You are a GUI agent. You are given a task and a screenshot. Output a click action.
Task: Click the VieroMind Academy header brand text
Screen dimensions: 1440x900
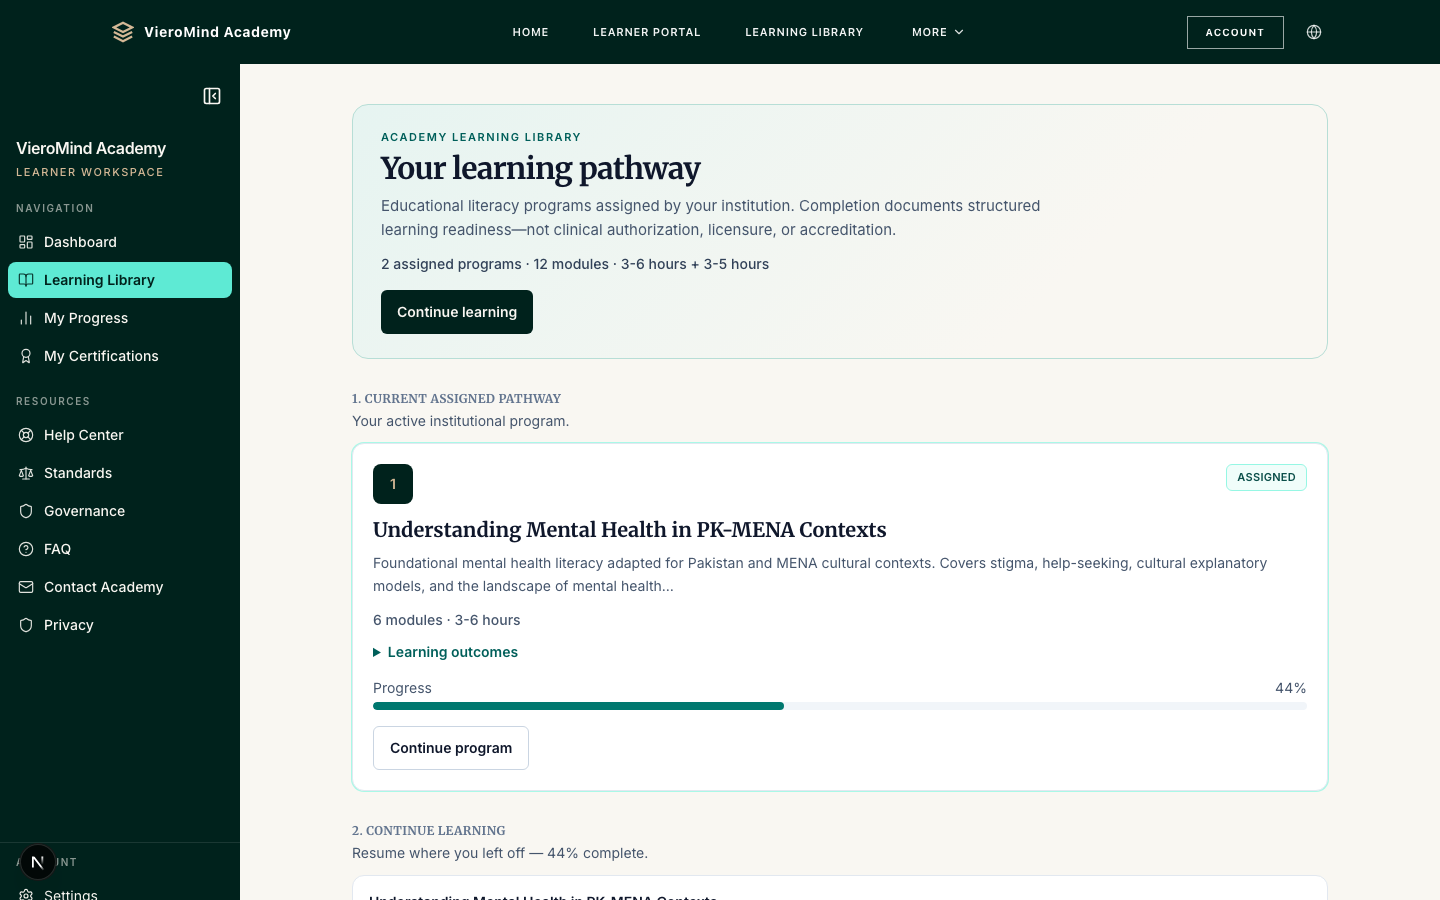(x=217, y=32)
